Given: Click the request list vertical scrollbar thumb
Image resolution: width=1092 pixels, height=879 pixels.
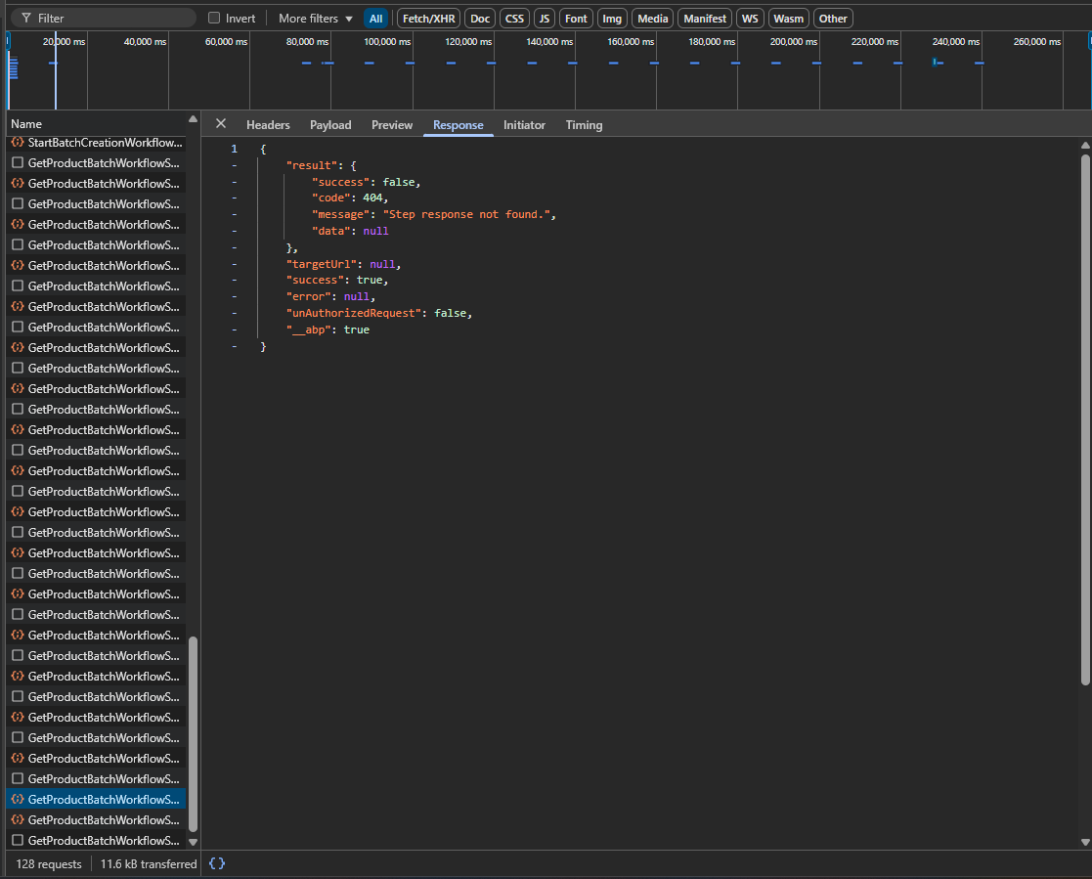Looking at the screenshot, I should click(x=193, y=734).
